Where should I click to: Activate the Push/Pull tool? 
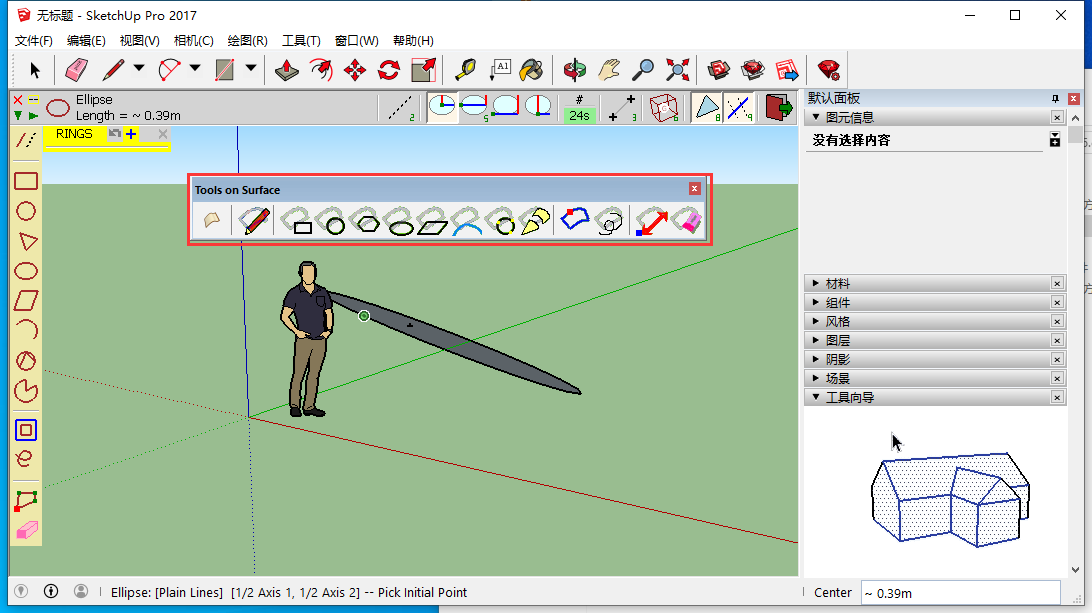coord(287,69)
